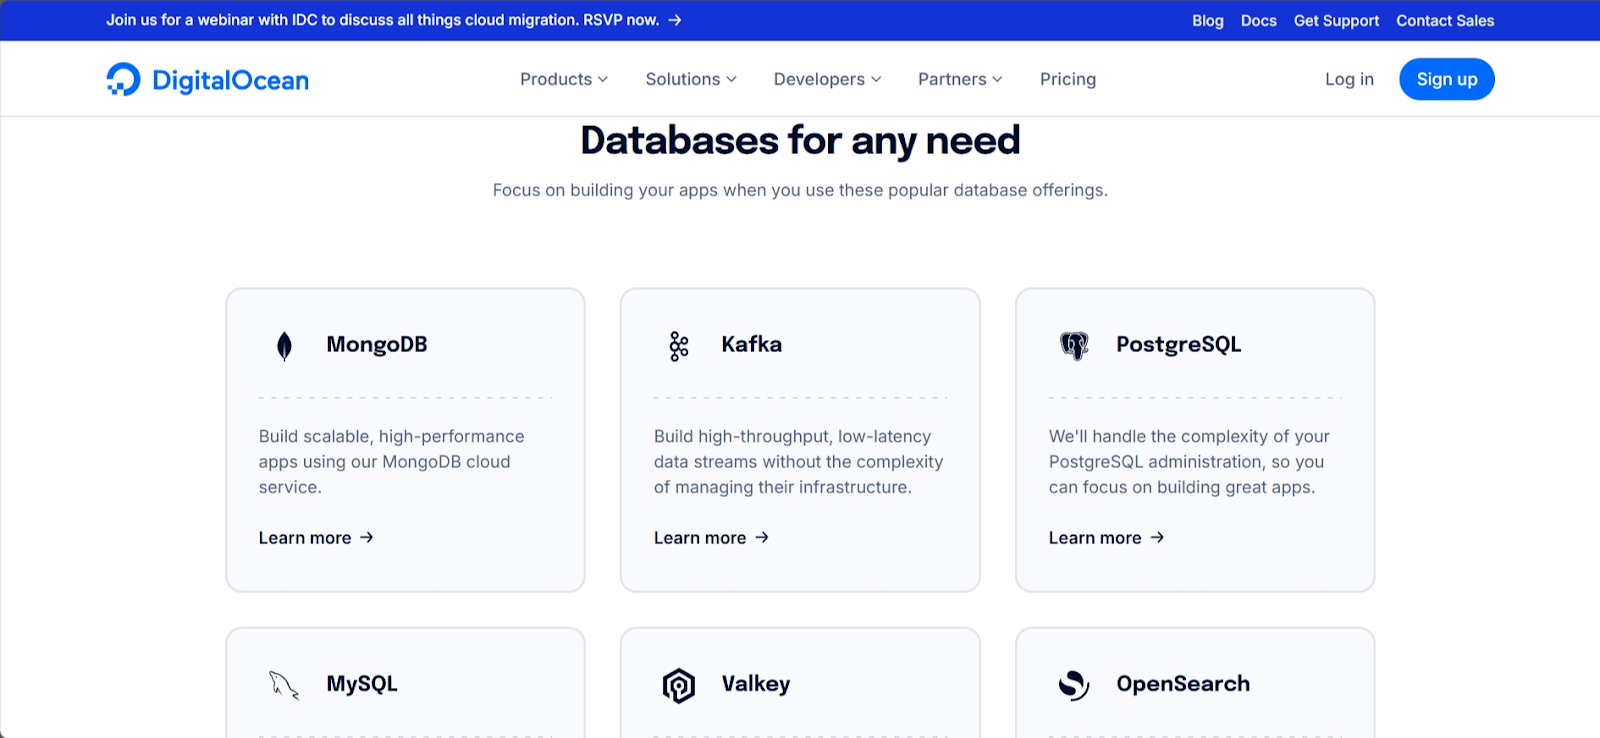The image size is (1600, 738).
Task: Open the IDC webinar announcement link
Action: [394, 20]
